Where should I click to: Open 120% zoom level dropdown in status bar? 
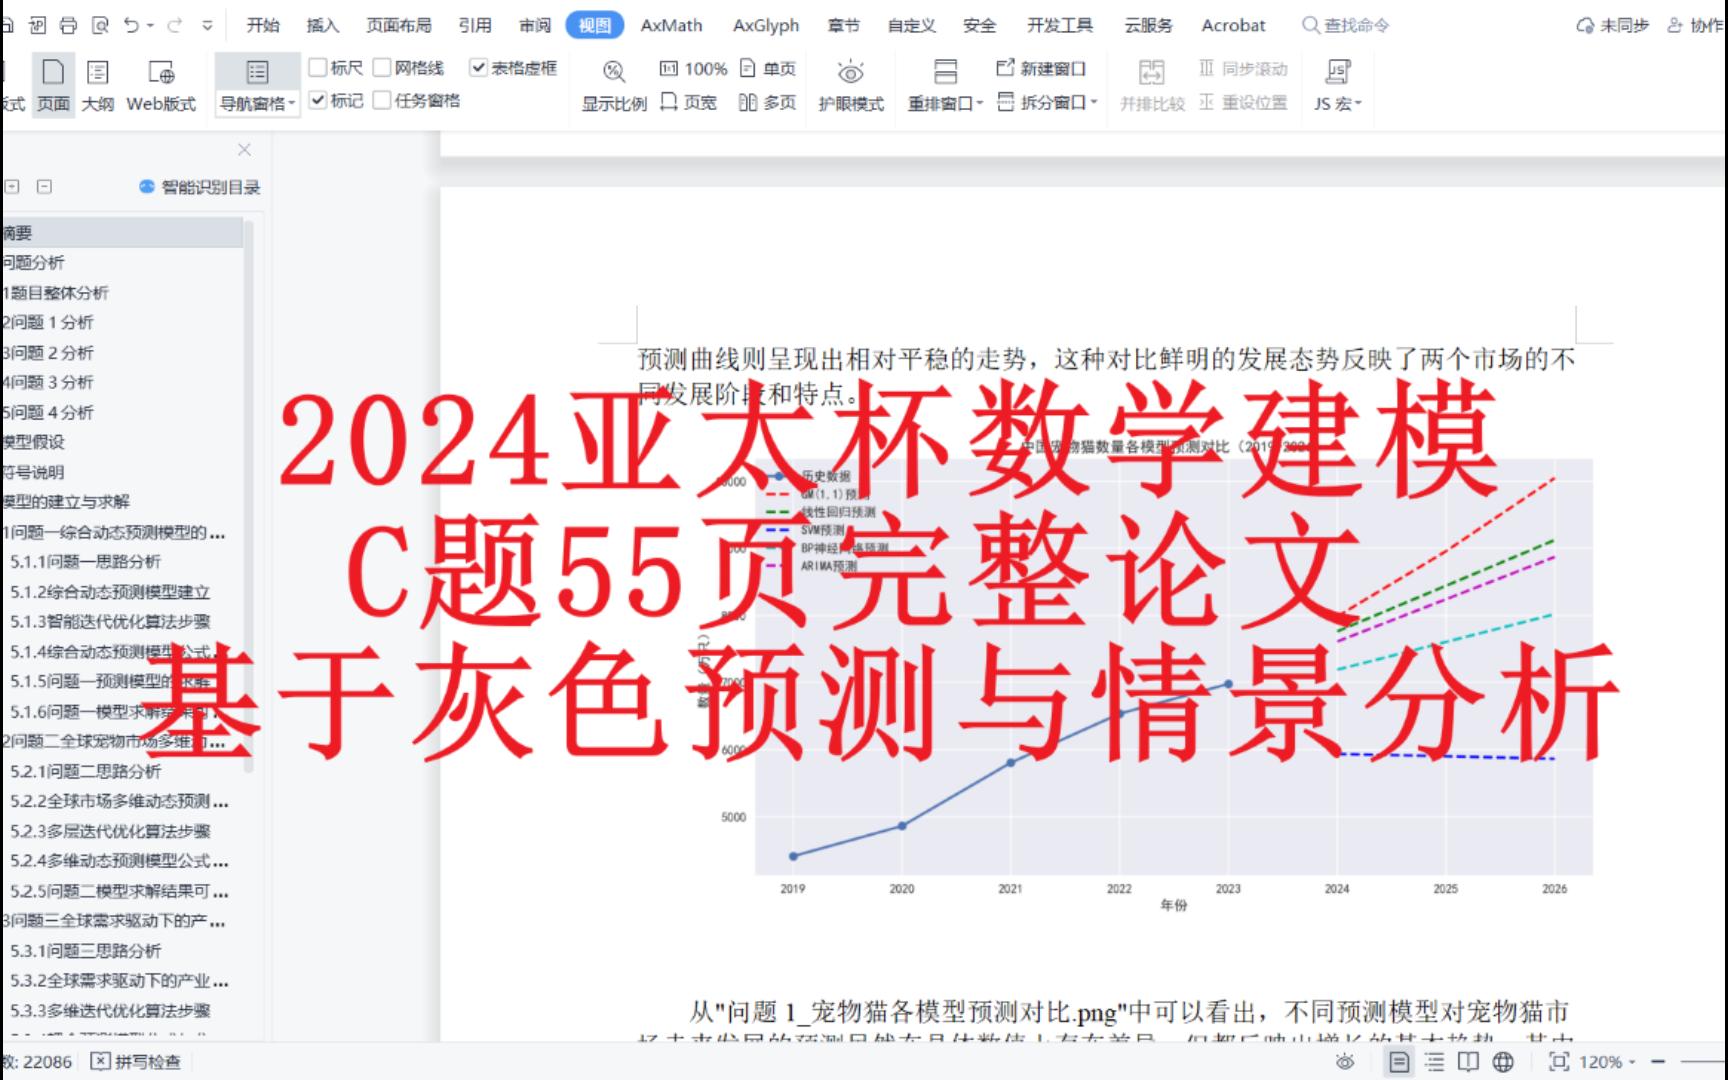[x=1609, y=1061]
